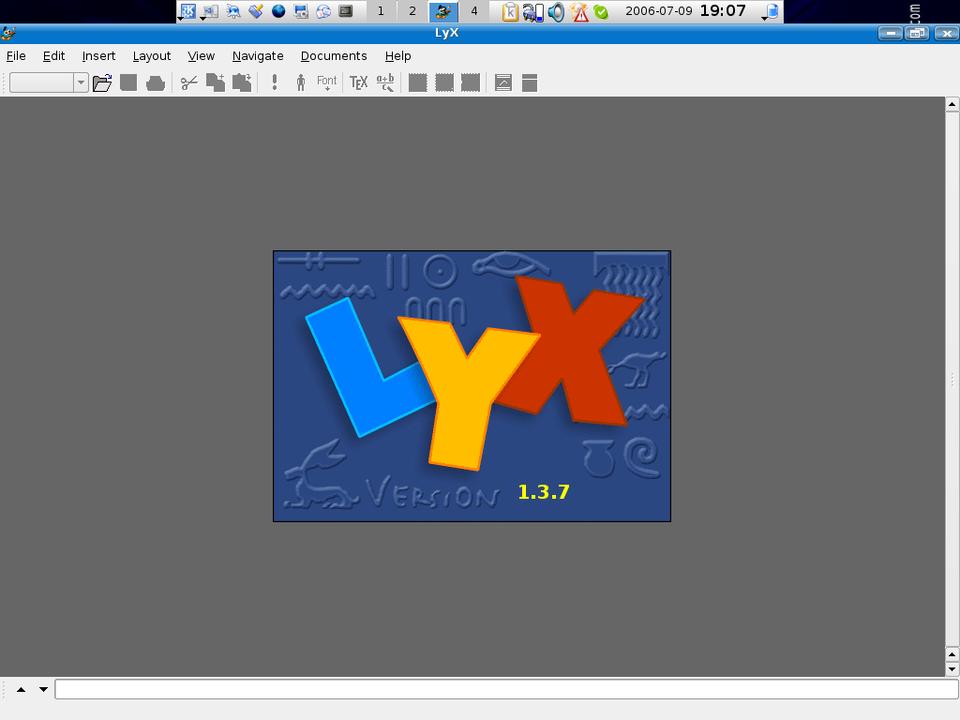This screenshot has height=720, width=960.
Task: Open the KDE K menu launcher
Action: click(x=188, y=12)
